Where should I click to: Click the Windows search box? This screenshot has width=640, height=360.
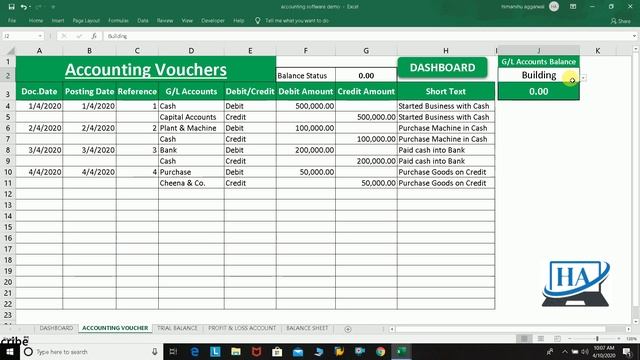point(91,351)
